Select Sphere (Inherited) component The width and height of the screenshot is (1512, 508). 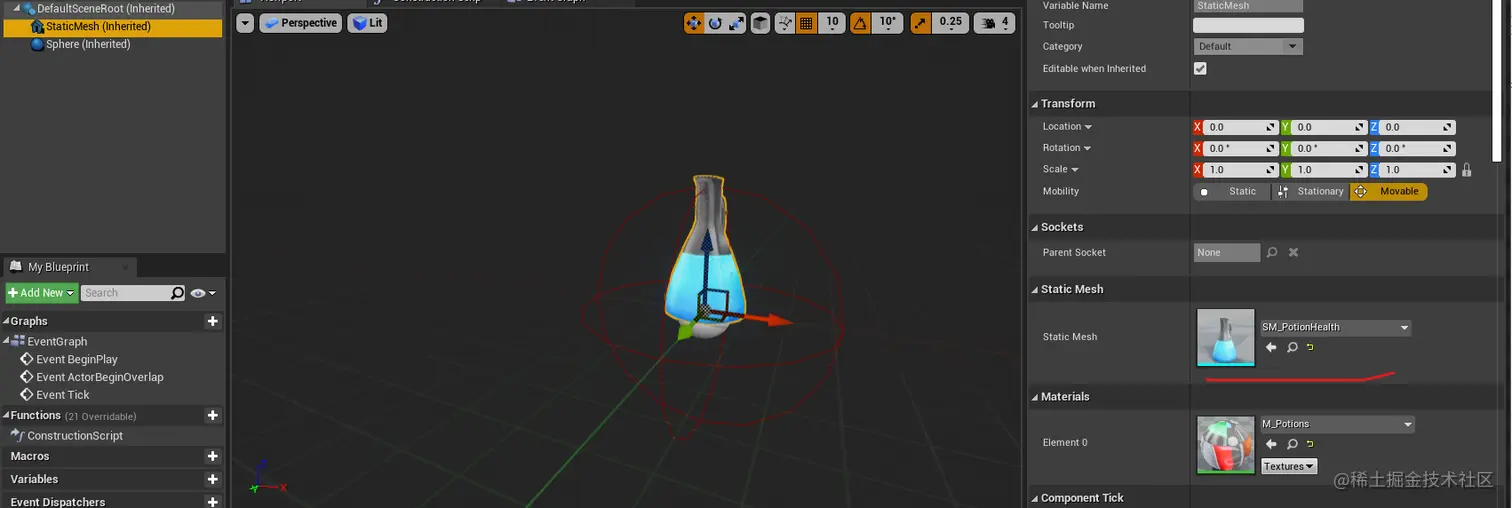(88, 45)
